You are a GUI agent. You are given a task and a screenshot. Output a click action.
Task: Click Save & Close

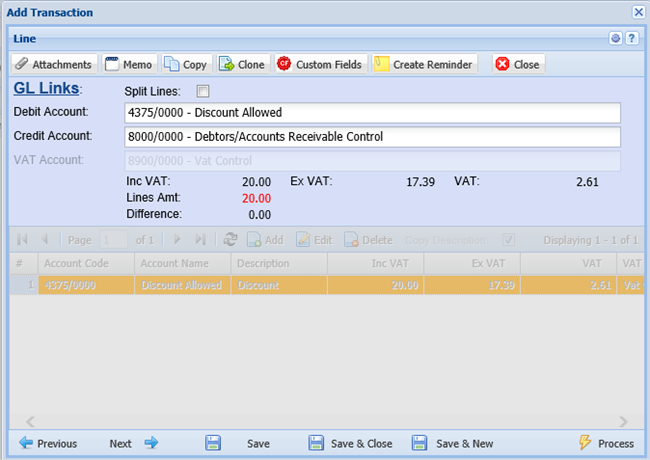coord(351,443)
